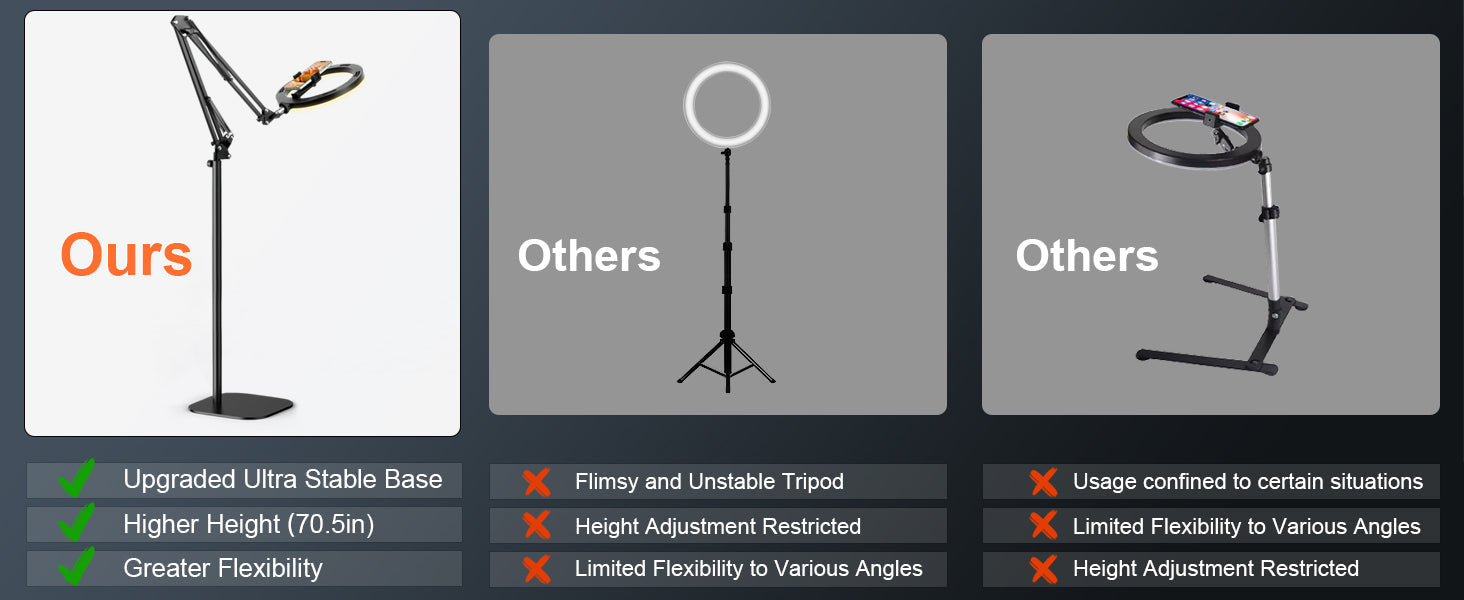Click the green checkmark next to Higher Height
This screenshot has width=1464, height=600.
pos(76,523)
